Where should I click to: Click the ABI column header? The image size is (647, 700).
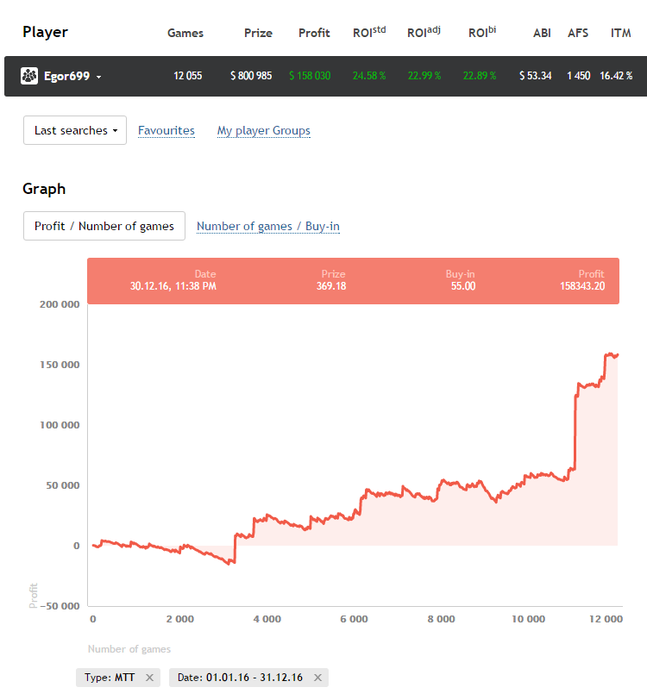pyautogui.click(x=542, y=33)
